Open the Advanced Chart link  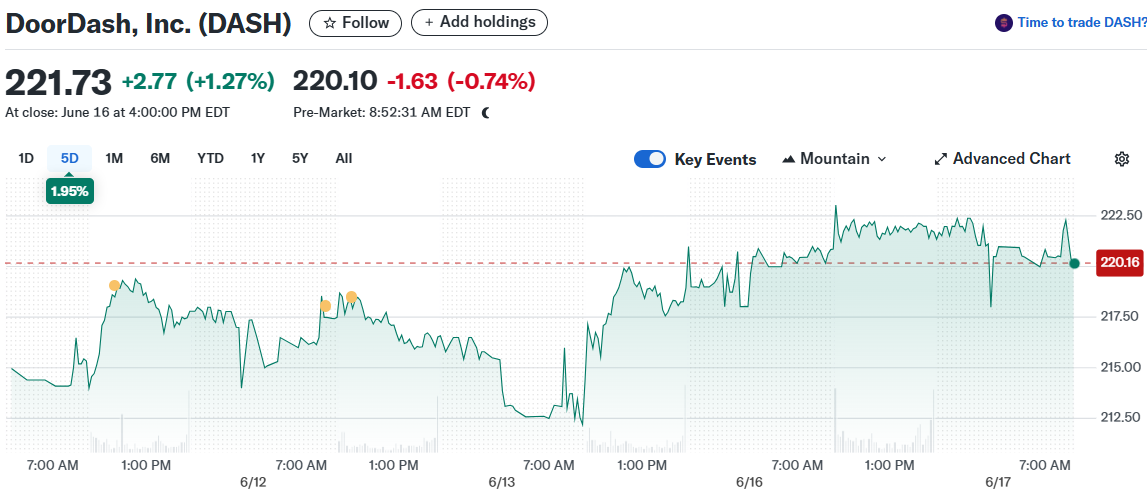[1003, 159]
